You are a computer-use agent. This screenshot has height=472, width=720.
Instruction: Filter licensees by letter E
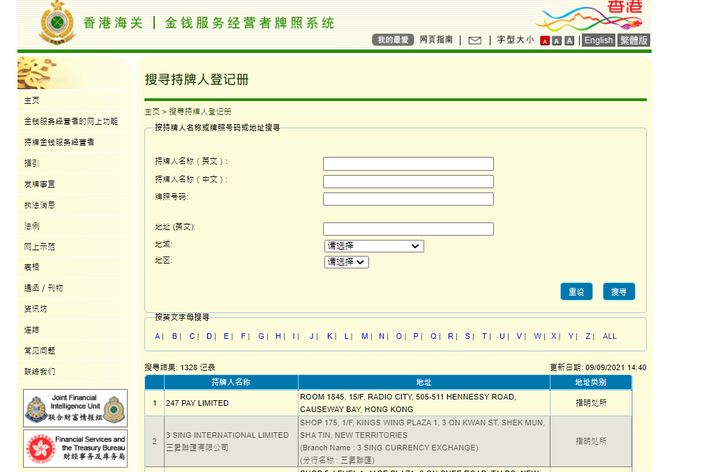pyautogui.click(x=226, y=336)
